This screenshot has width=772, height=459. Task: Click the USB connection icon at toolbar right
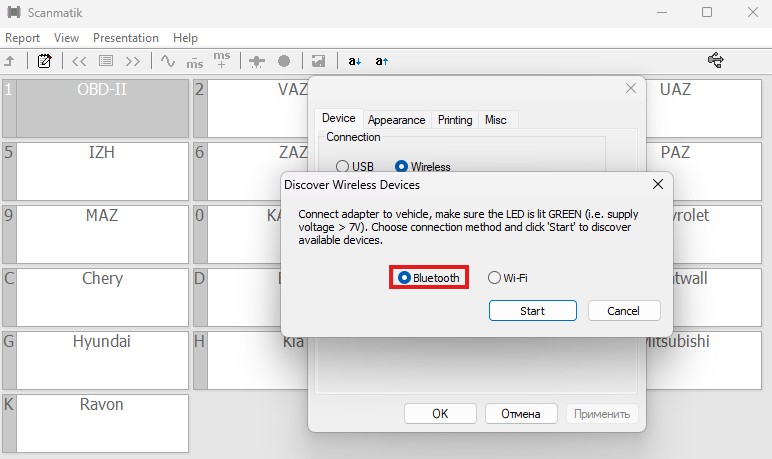click(716, 61)
